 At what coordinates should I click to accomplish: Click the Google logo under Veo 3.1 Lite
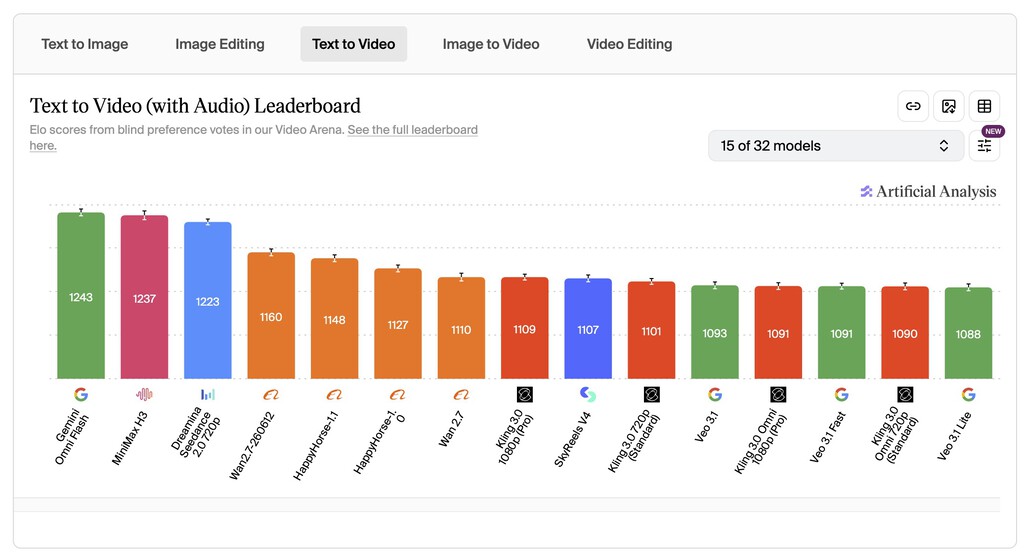(x=968, y=395)
